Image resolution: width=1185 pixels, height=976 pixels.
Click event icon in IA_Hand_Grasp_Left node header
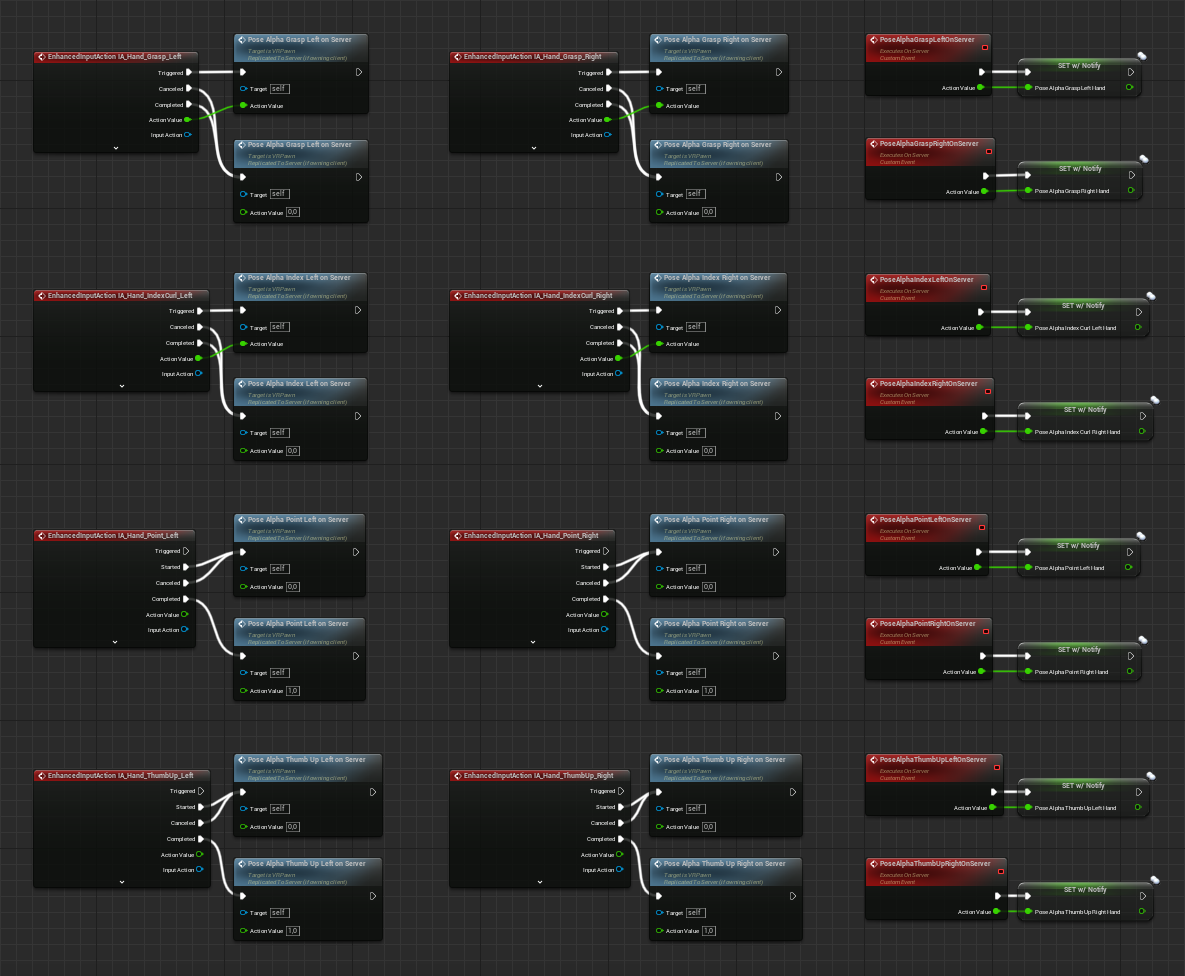tap(42, 57)
